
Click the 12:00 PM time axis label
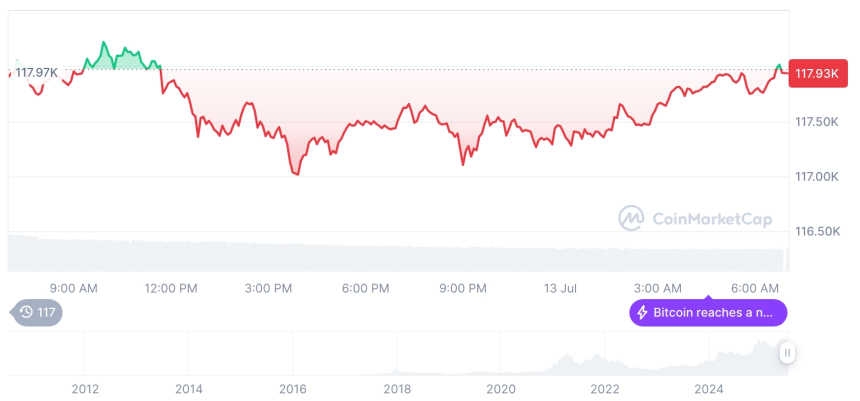pyautogui.click(x=172, y=289)
